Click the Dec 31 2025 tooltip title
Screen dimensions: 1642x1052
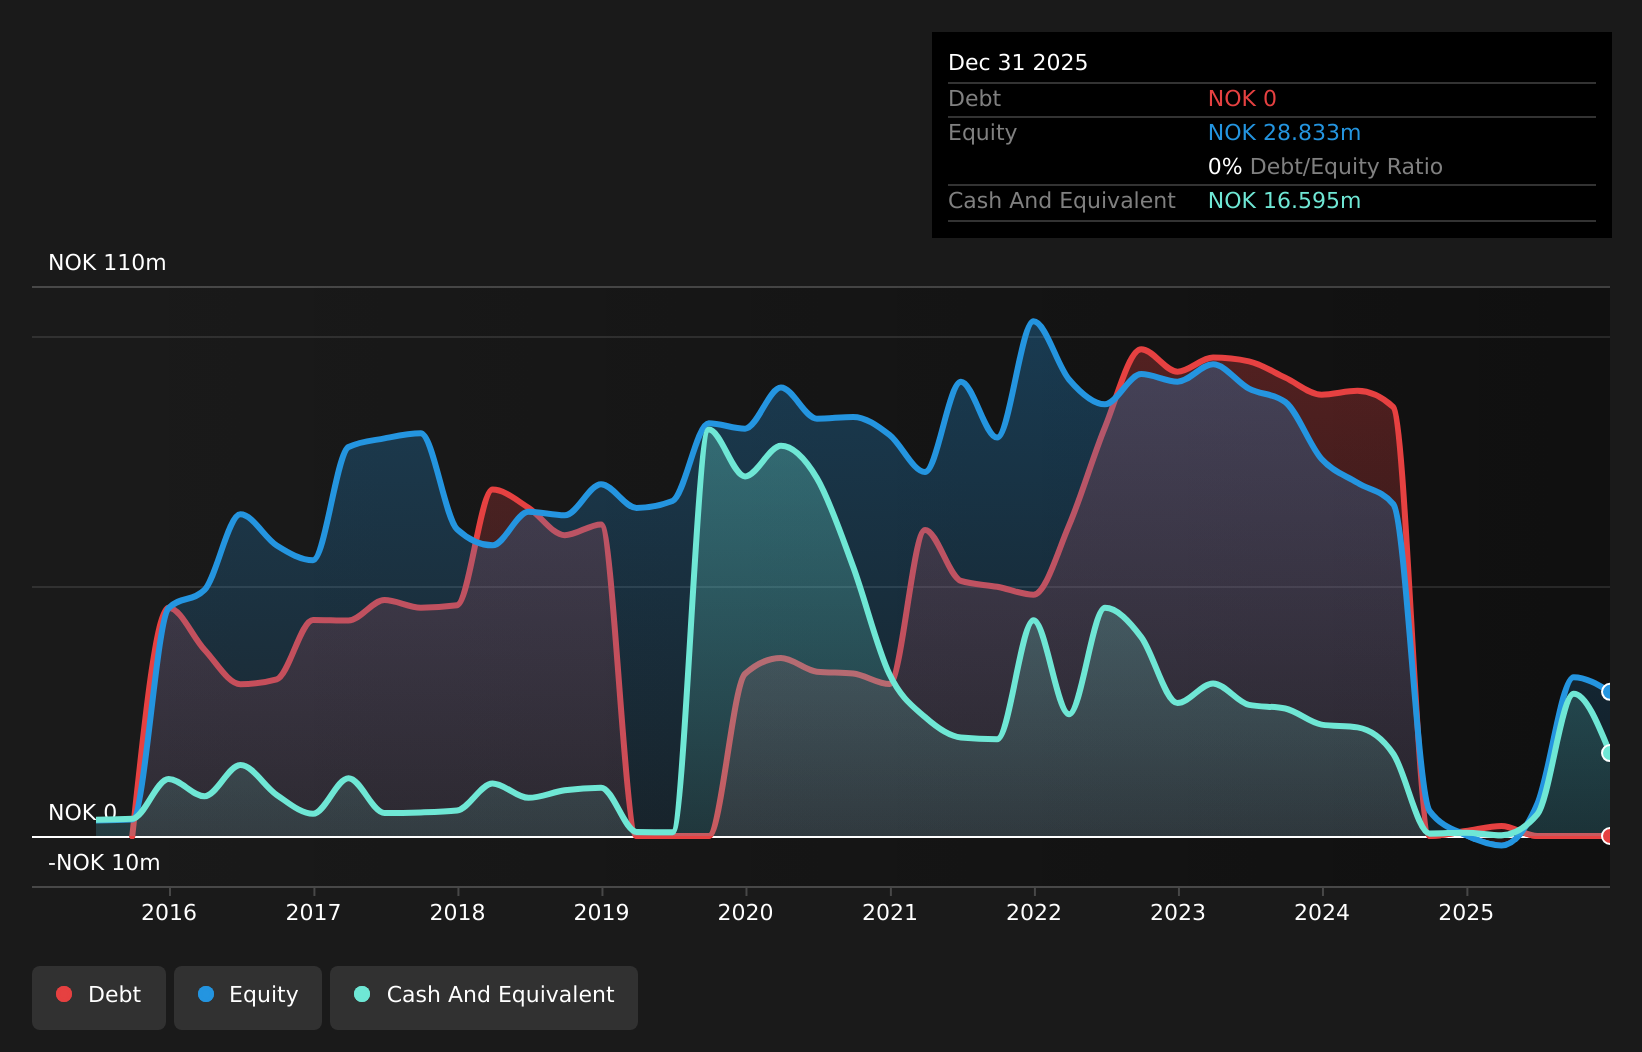1017,62
